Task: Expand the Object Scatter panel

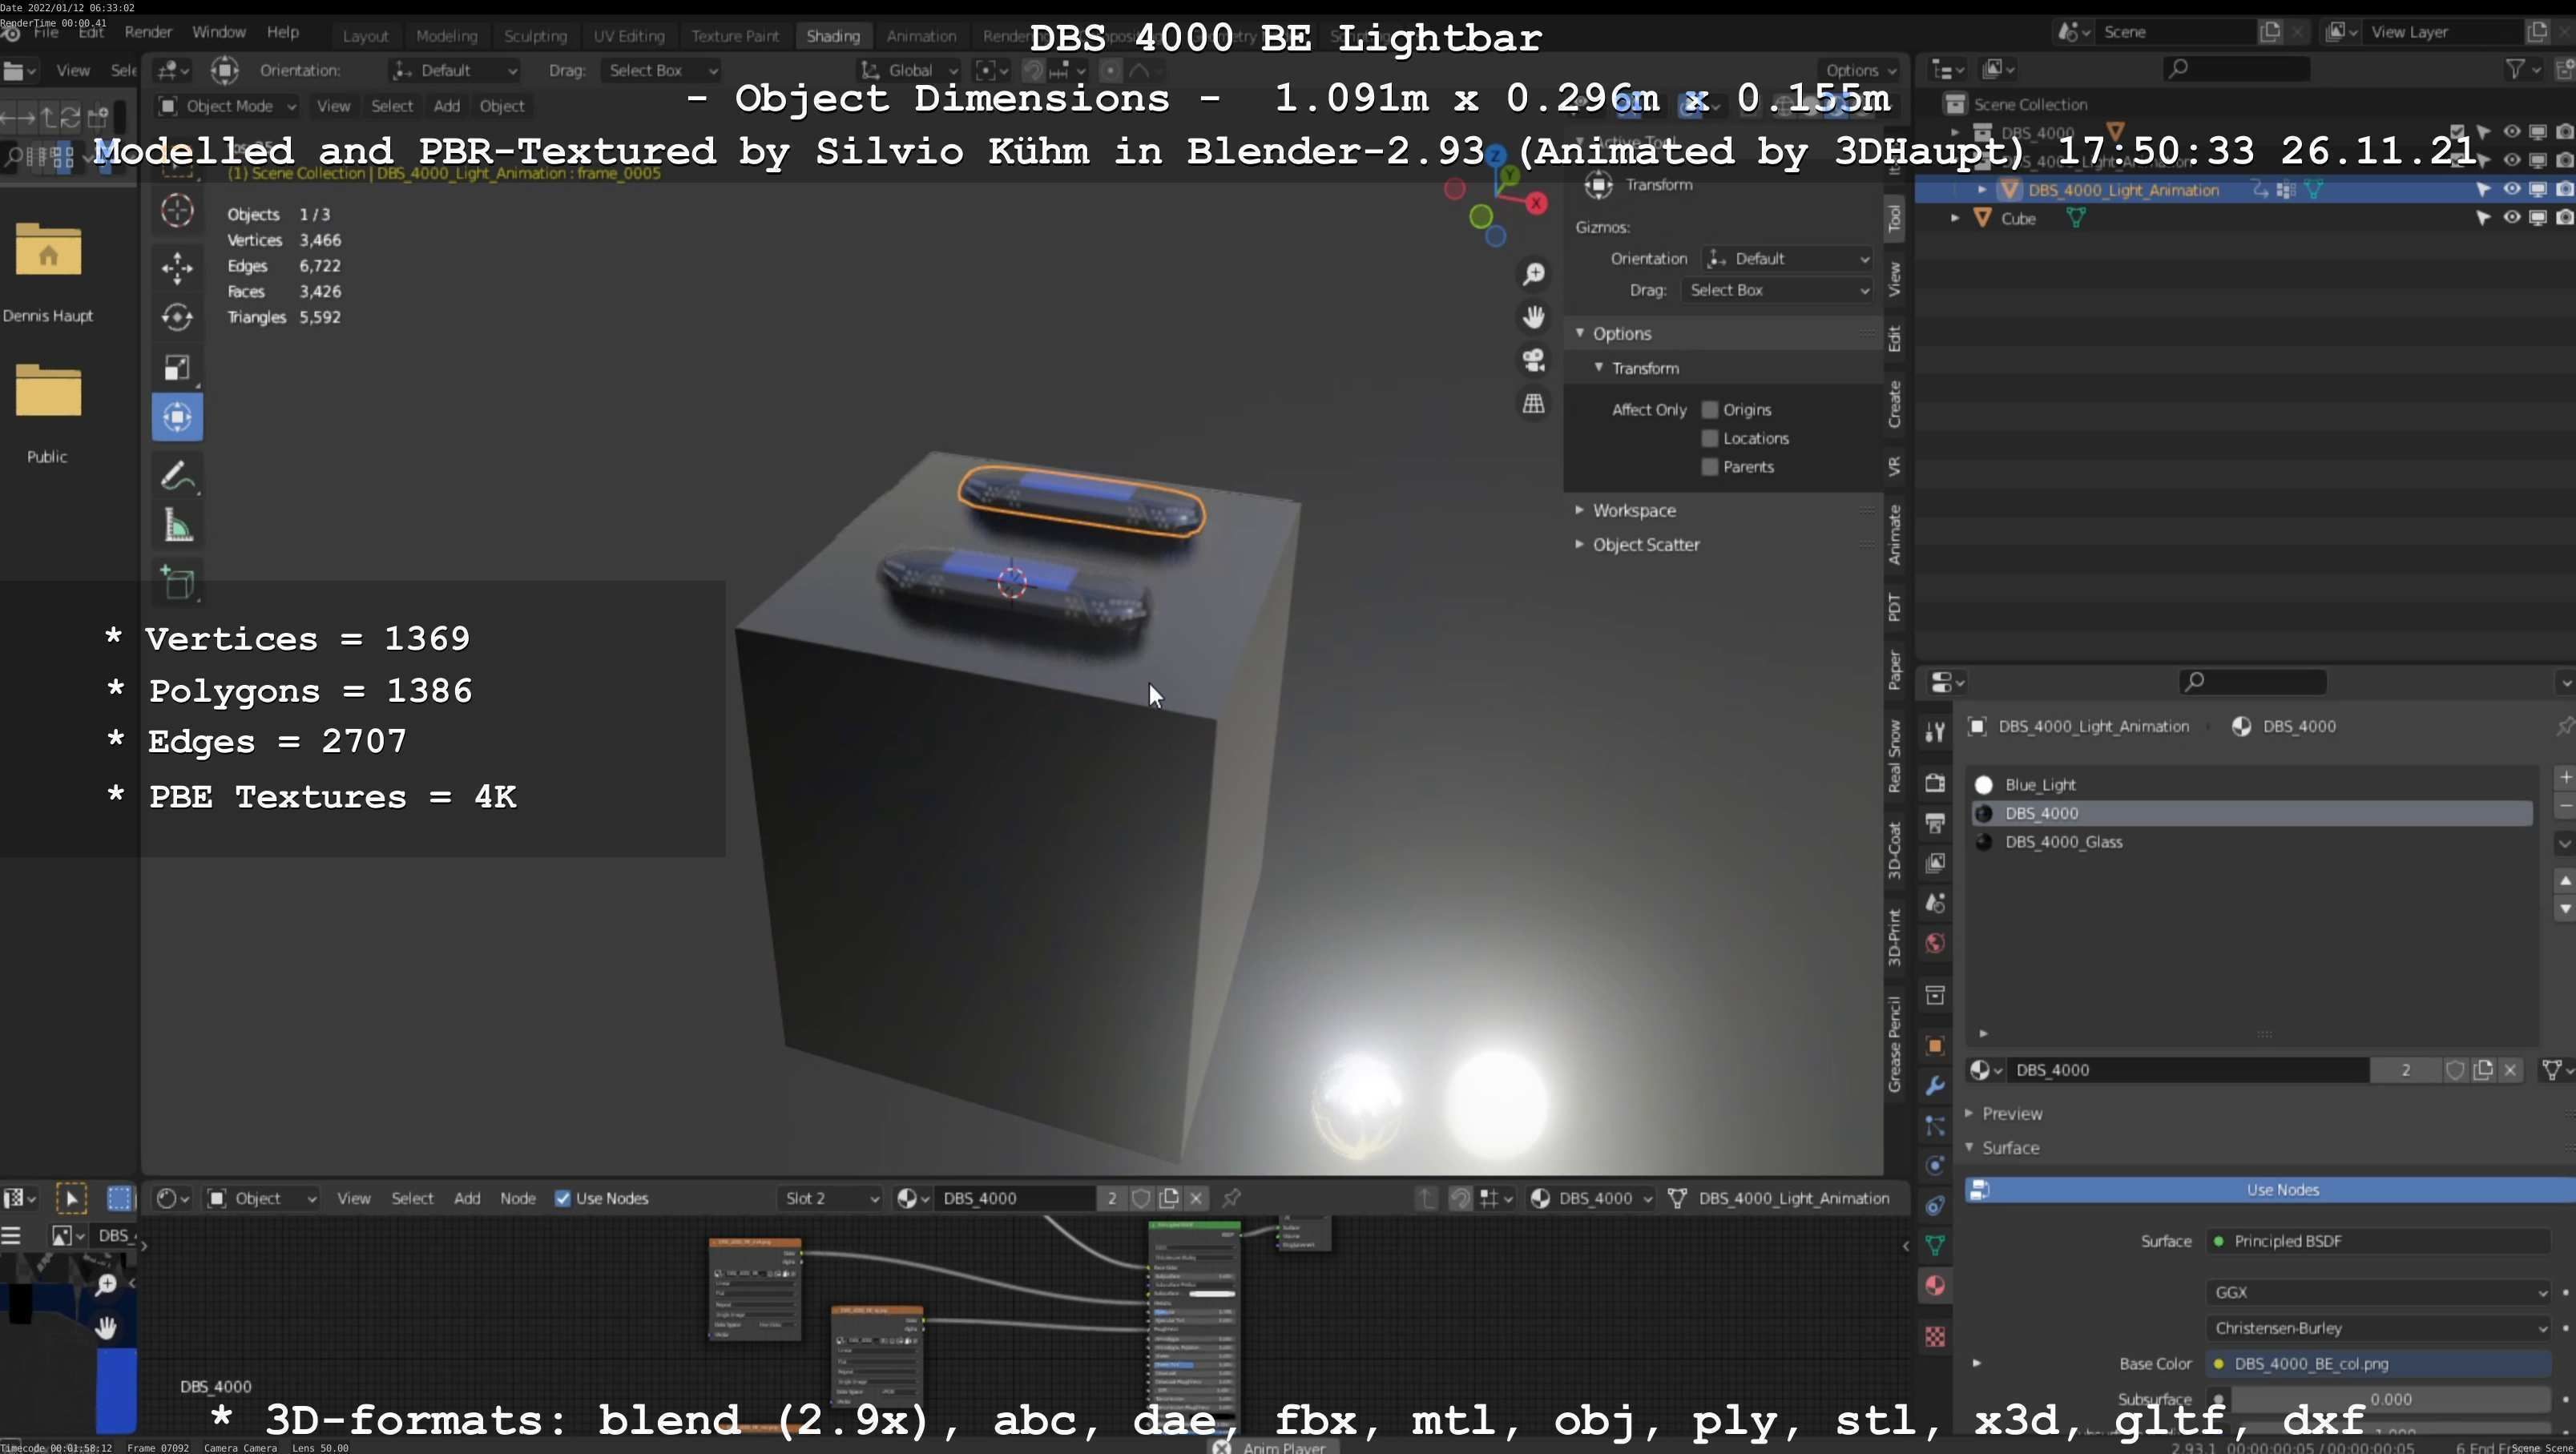Action: (x=1645, y=544)
